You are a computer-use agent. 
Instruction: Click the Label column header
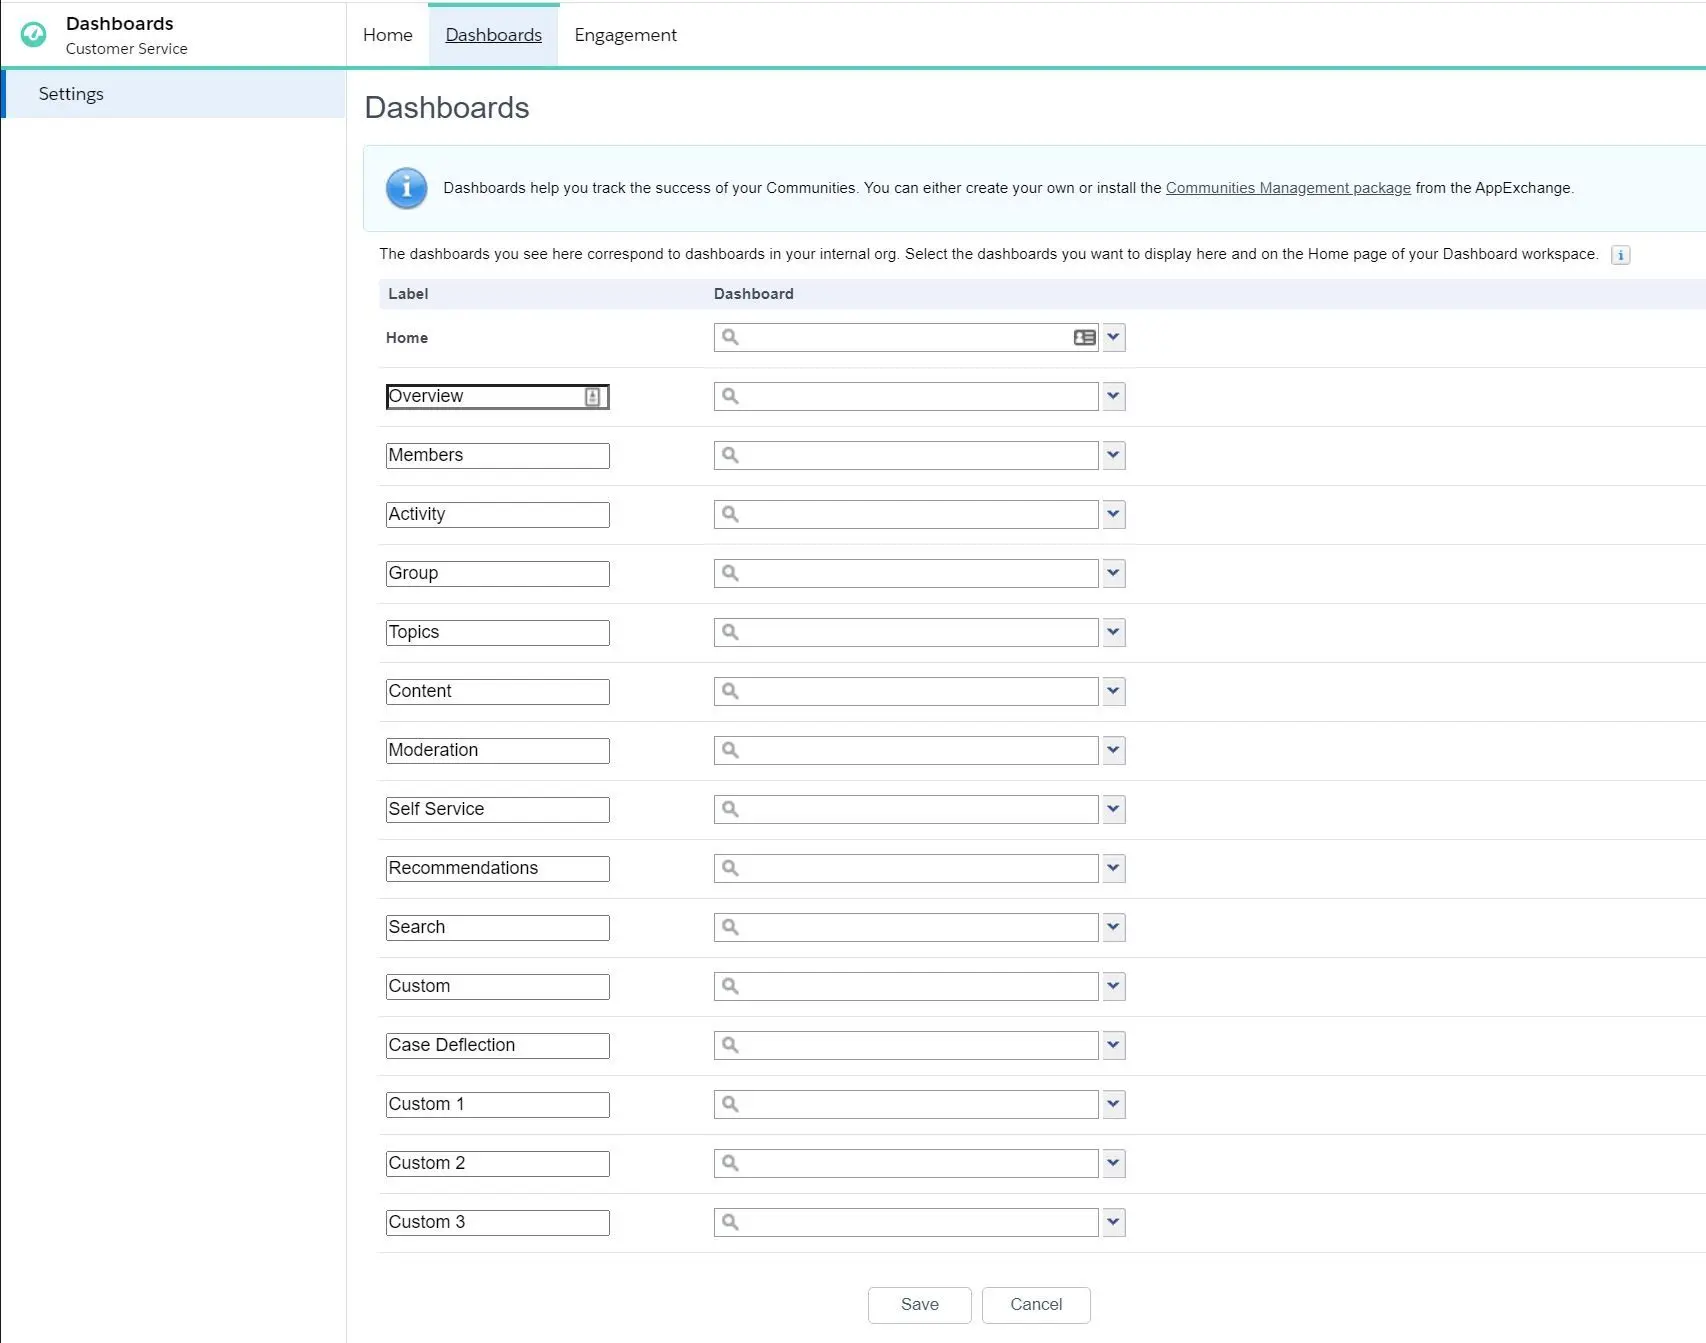coord(408,294)
